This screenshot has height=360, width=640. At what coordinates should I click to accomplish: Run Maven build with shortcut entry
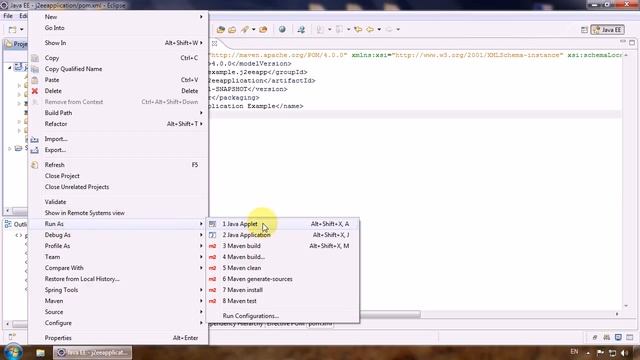pyautogui.click(x=283, y=246)
